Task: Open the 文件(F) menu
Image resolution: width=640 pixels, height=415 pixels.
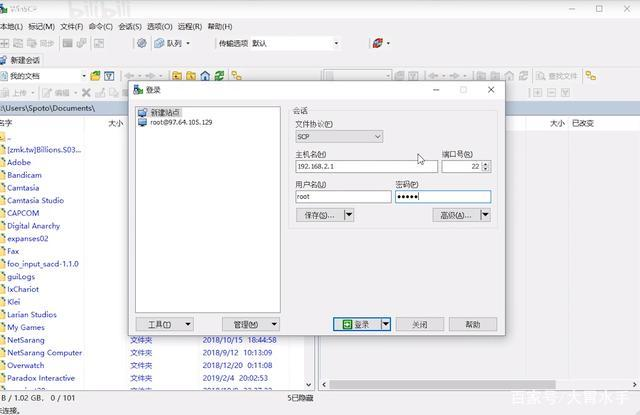Action: 71,27
